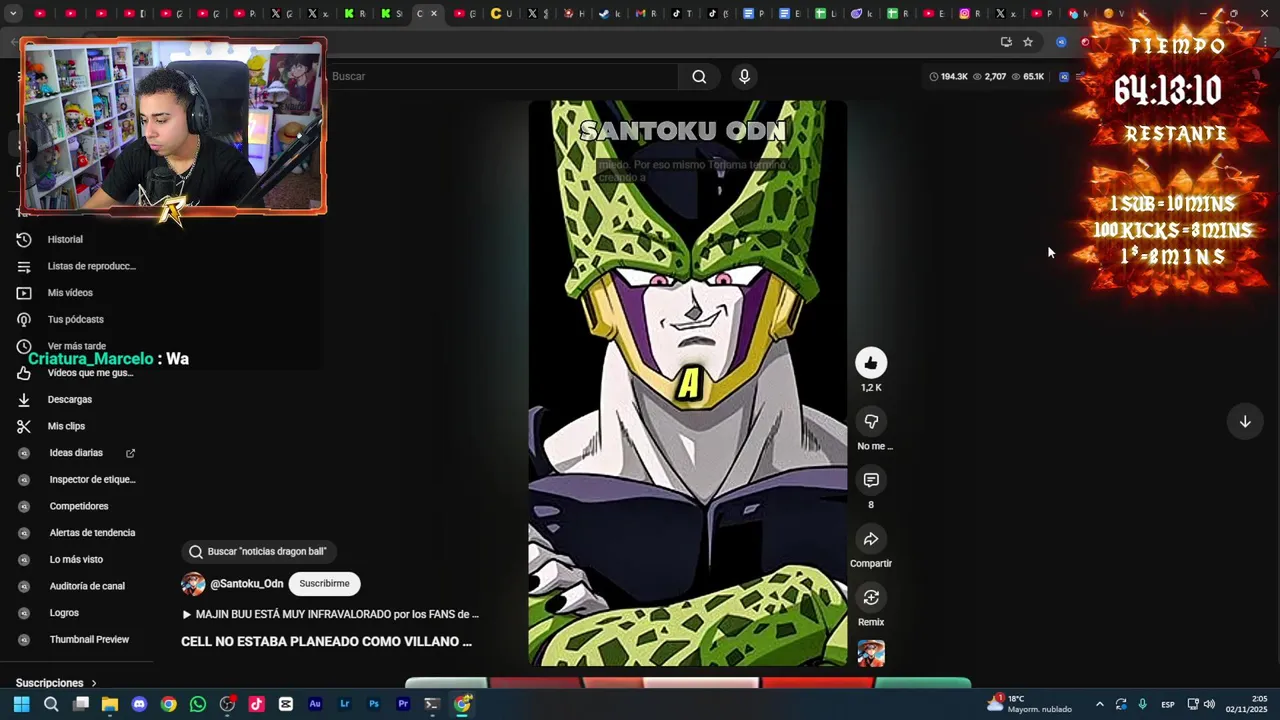Open Discord from the taskbar
This screenshot has height=720, width=1280.
tap(139, 704)
